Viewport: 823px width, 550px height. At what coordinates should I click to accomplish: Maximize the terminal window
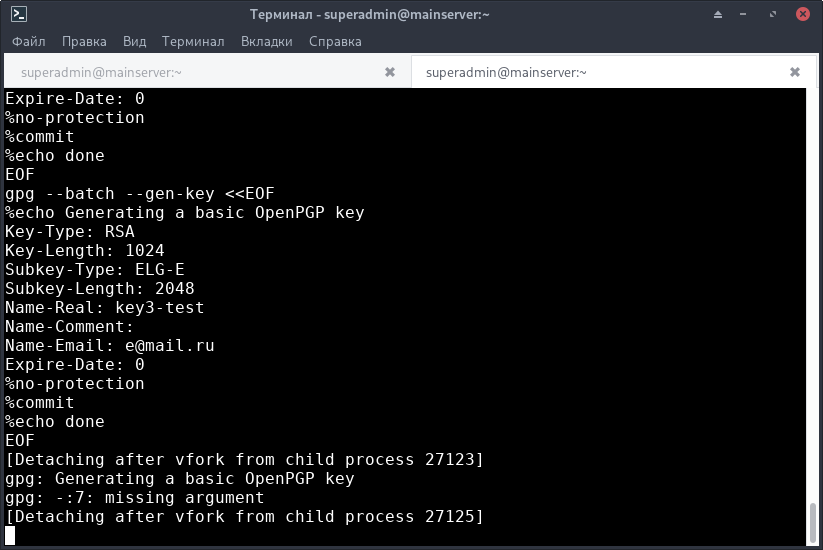[775, 15]
